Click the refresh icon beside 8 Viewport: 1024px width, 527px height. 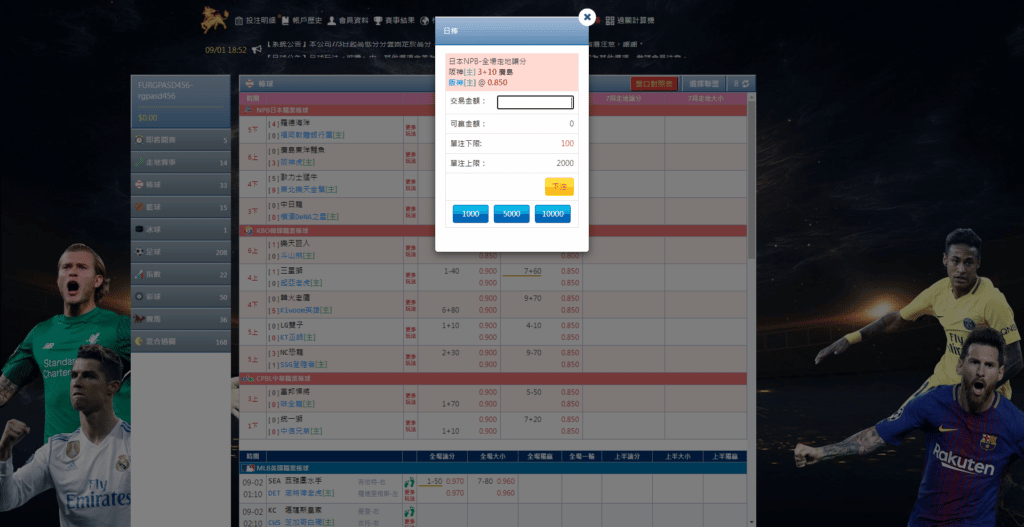coord(744,84)
